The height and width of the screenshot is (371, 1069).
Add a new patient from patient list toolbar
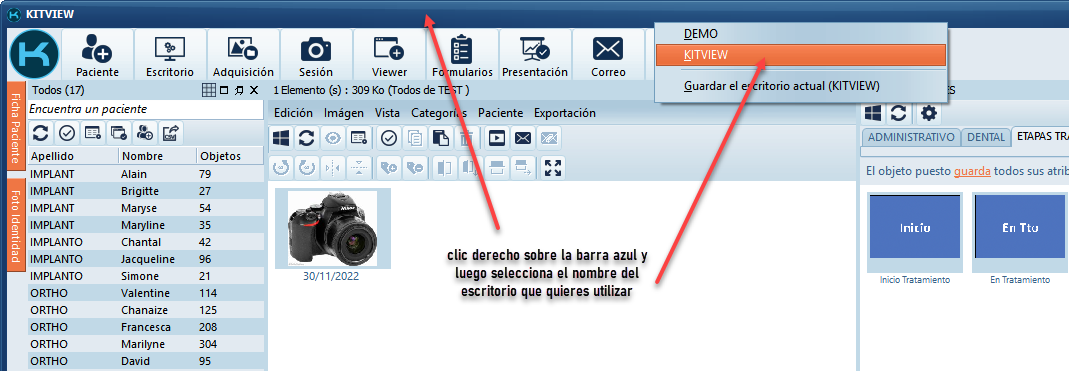pos(144,133)
